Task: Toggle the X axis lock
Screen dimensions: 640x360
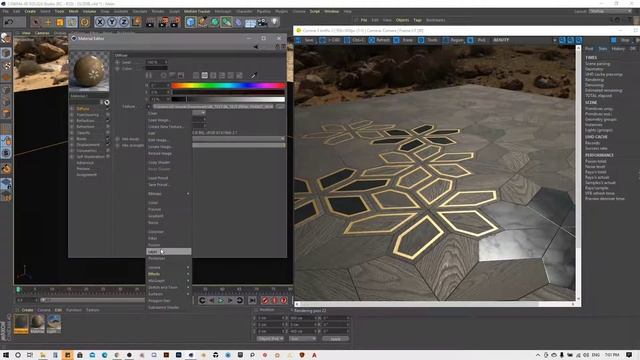Action: 100,22
